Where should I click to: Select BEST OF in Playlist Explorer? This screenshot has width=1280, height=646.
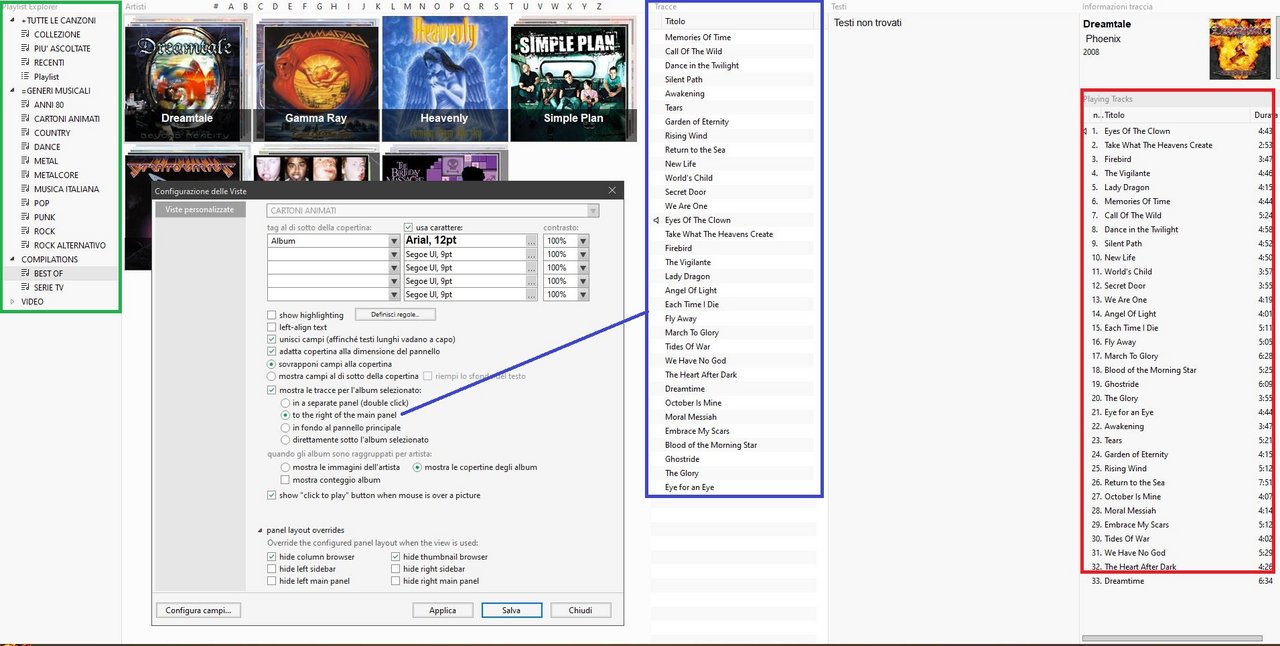(x=48, y=273)
